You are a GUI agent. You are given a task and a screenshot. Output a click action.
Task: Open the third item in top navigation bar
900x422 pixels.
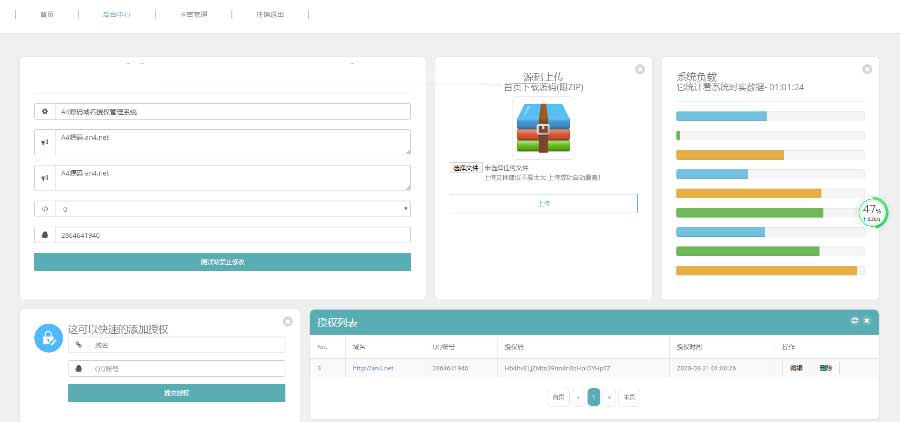(193, 15)
